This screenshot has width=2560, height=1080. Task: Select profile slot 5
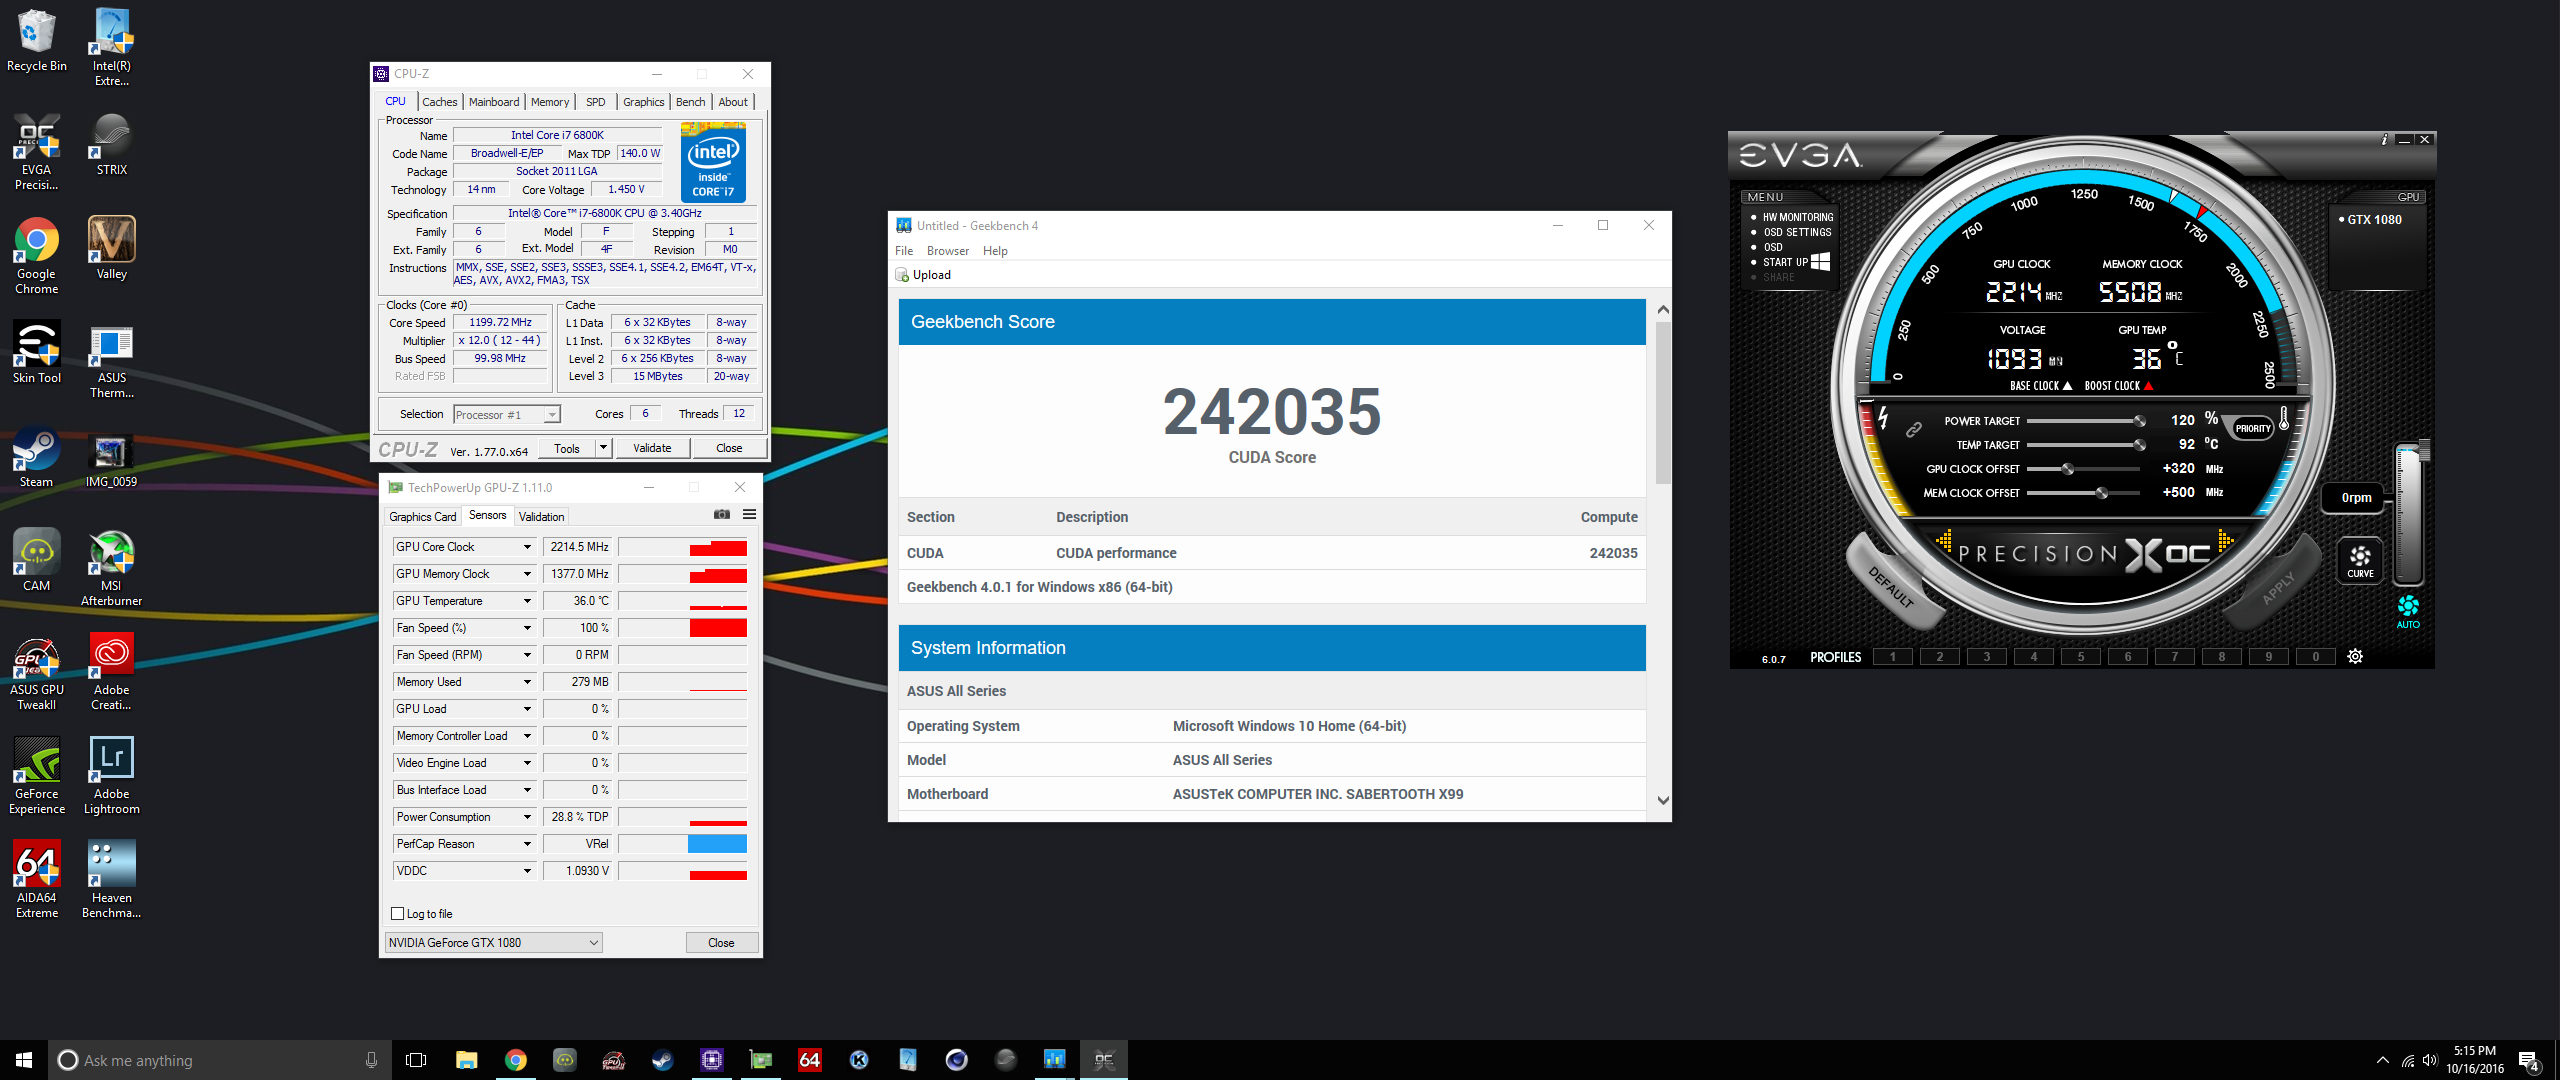point(2081,657)
